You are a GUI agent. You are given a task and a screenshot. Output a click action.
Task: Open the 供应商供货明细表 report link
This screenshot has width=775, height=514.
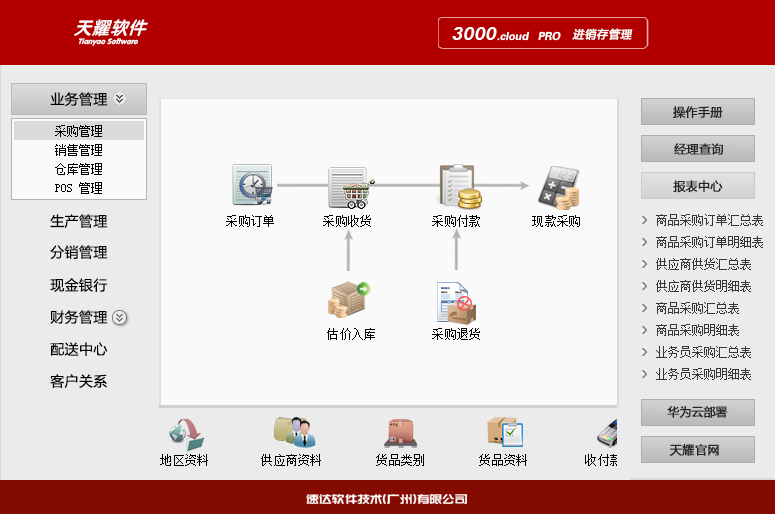pyautogui.click(x=703, y=286)
